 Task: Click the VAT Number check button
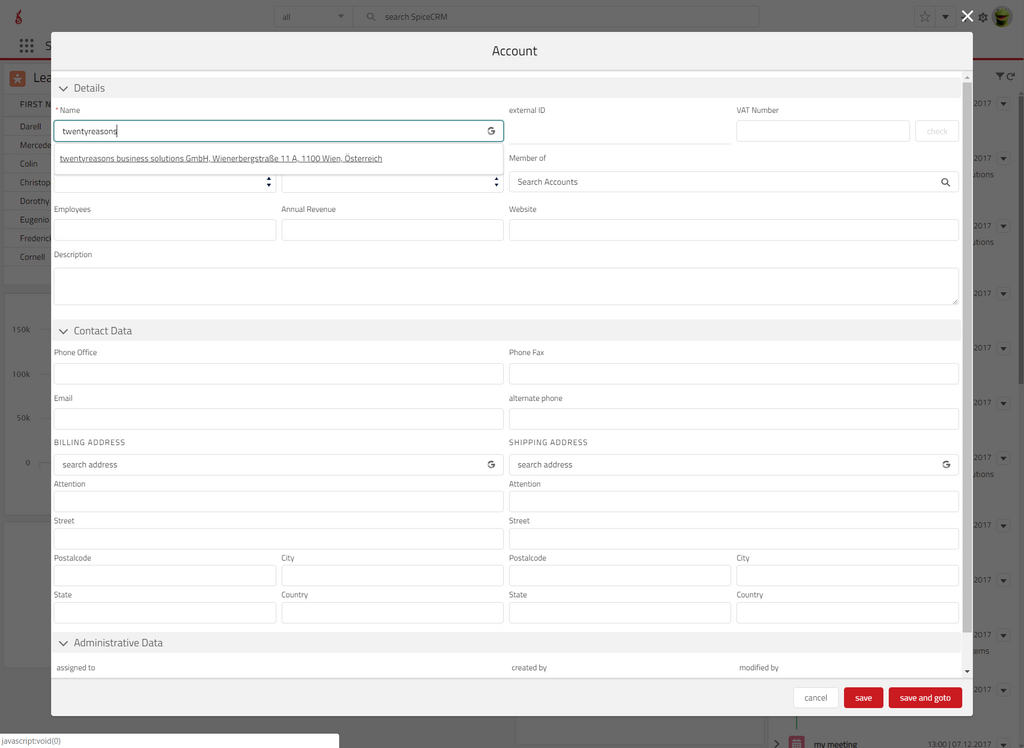click(x=936, y=131)
